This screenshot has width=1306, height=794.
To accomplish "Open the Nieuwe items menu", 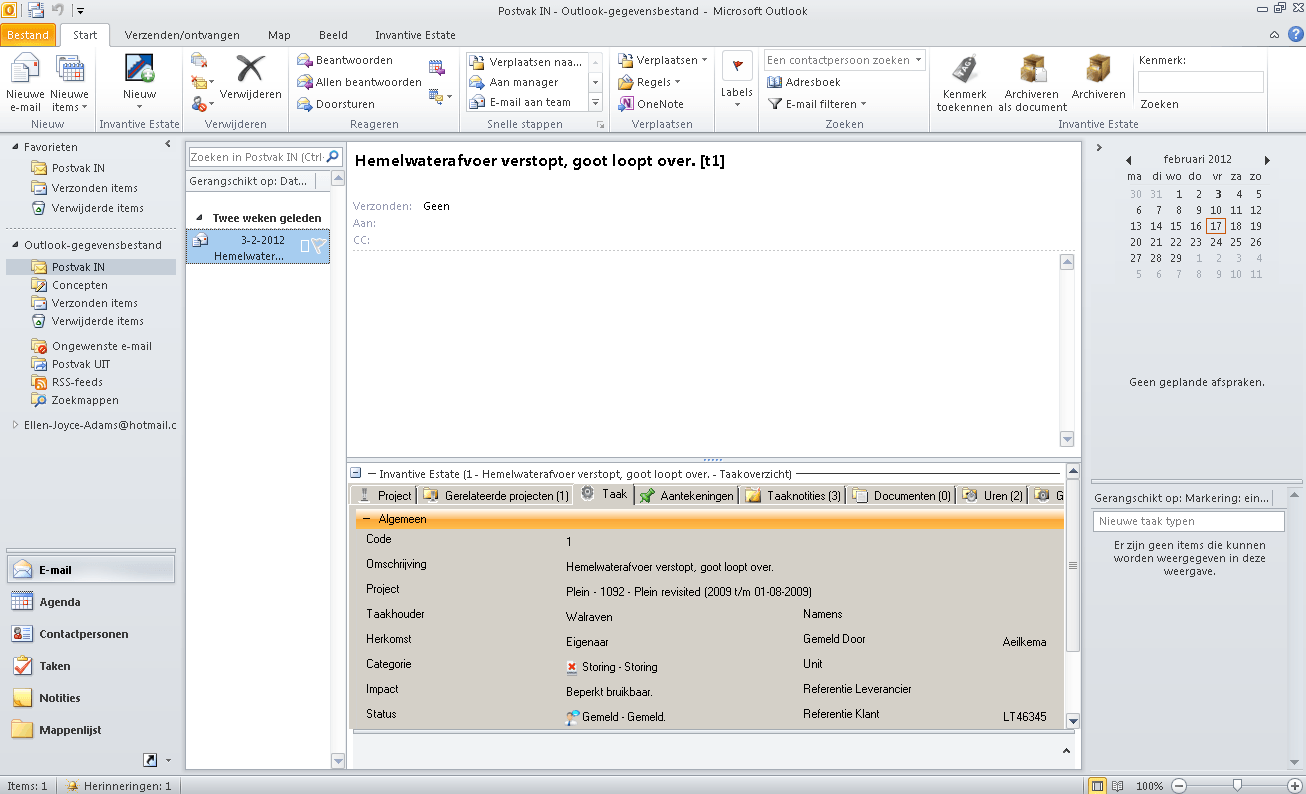I will (x=69, y=83).
